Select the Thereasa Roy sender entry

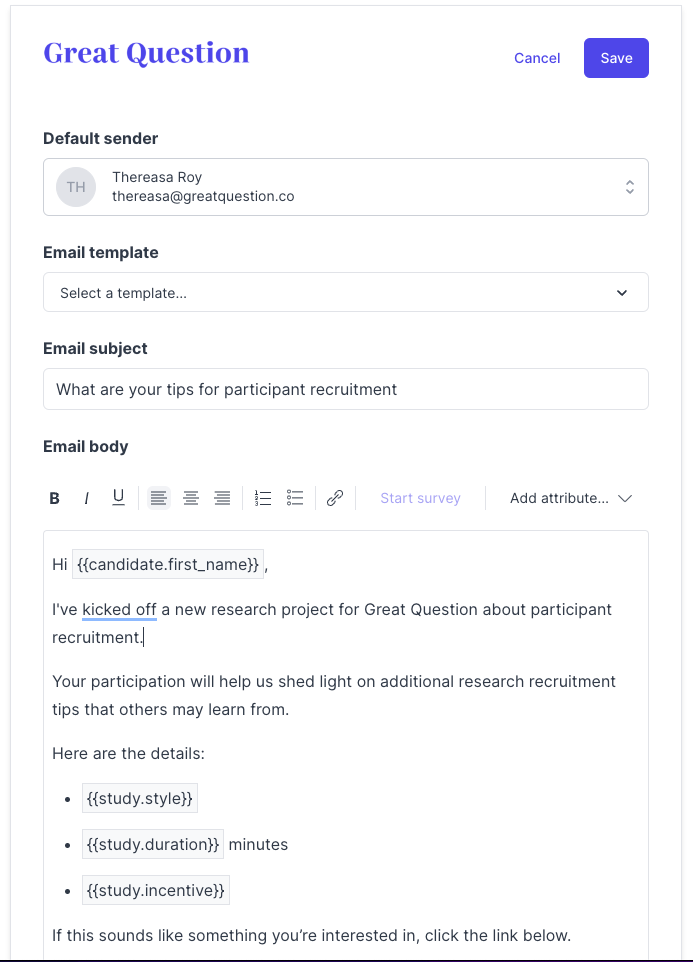tap(200, 186)
